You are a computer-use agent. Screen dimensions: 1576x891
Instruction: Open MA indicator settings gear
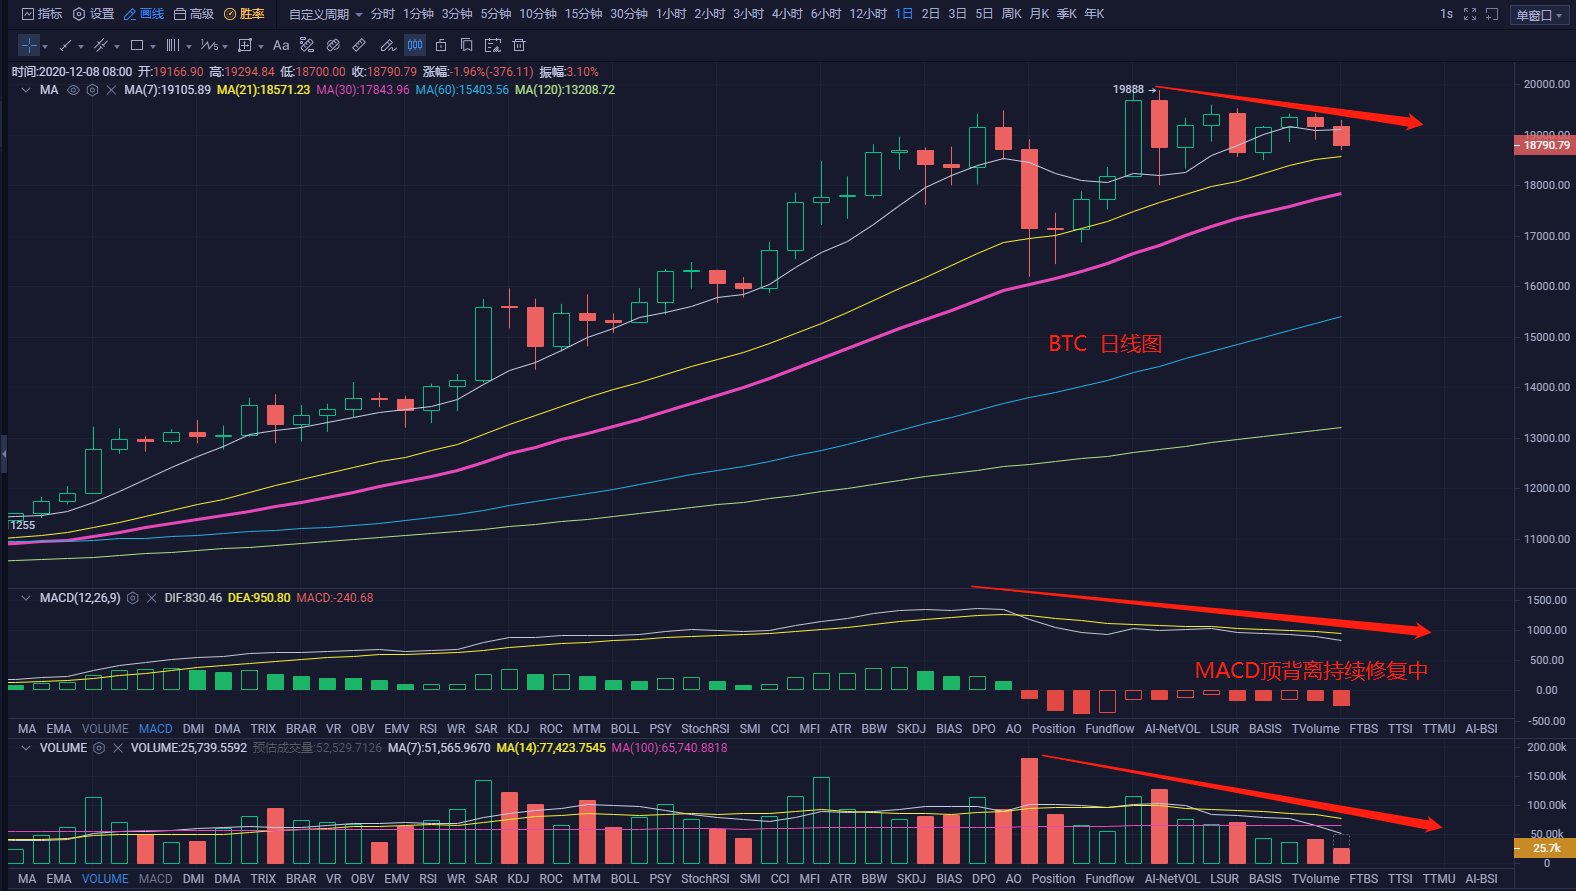tap(92, 90)
